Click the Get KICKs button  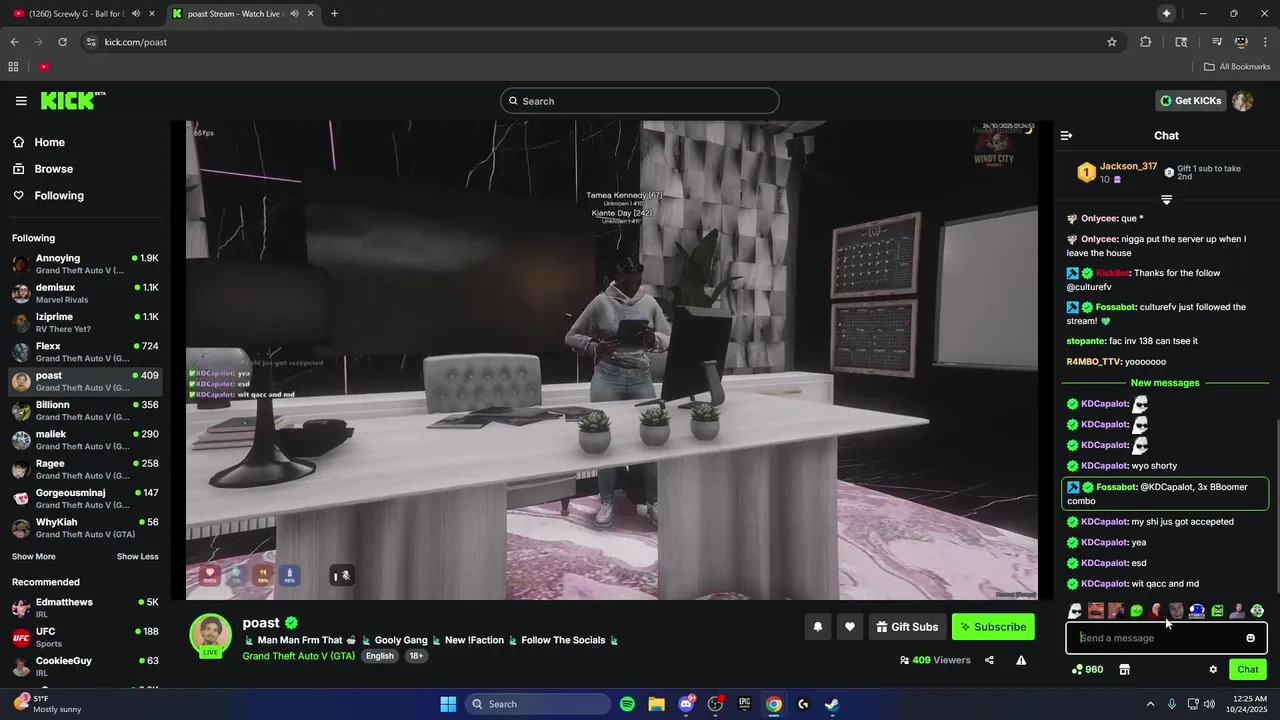point(1190,101)
